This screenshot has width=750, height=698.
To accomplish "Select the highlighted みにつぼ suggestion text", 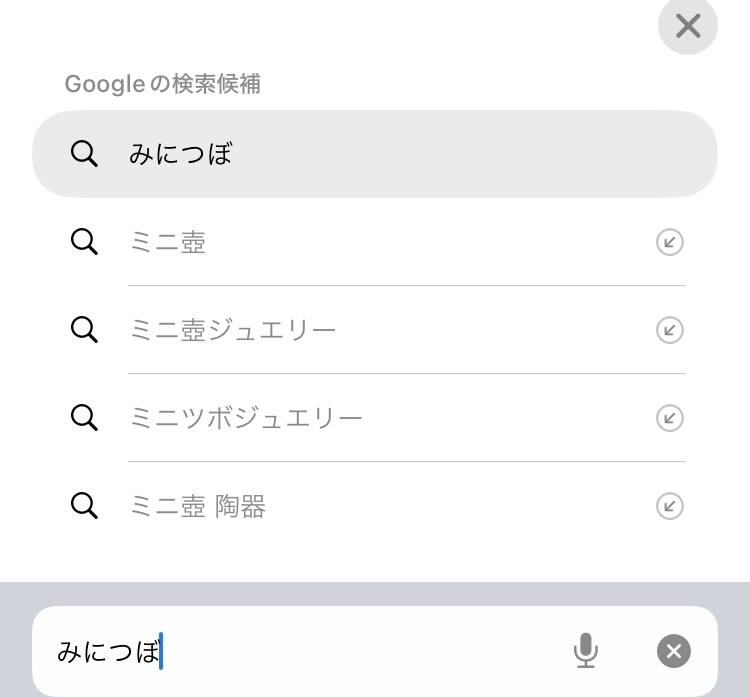I will 181,154.
